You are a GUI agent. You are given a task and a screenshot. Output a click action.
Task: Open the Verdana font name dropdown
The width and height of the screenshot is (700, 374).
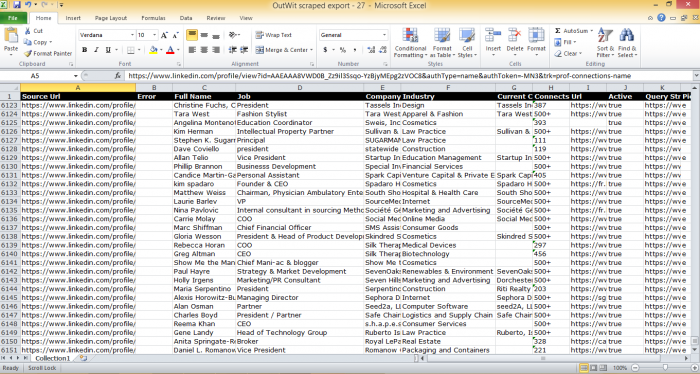point(132,35)
